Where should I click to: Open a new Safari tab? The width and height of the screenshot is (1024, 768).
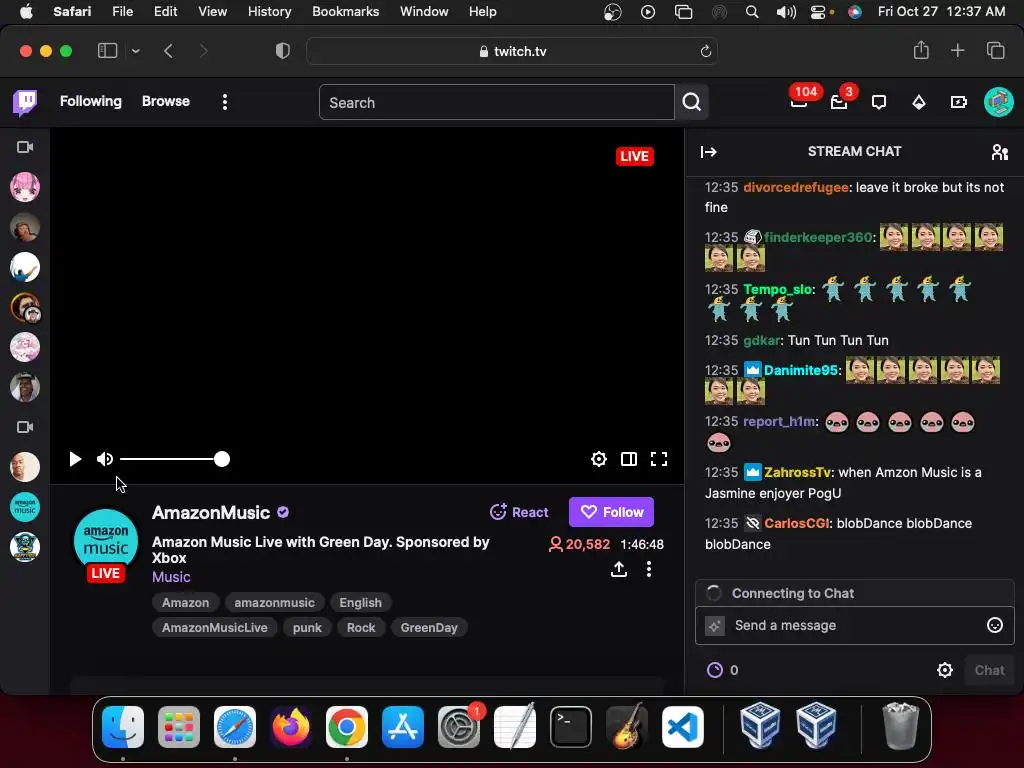coord(957,50)
